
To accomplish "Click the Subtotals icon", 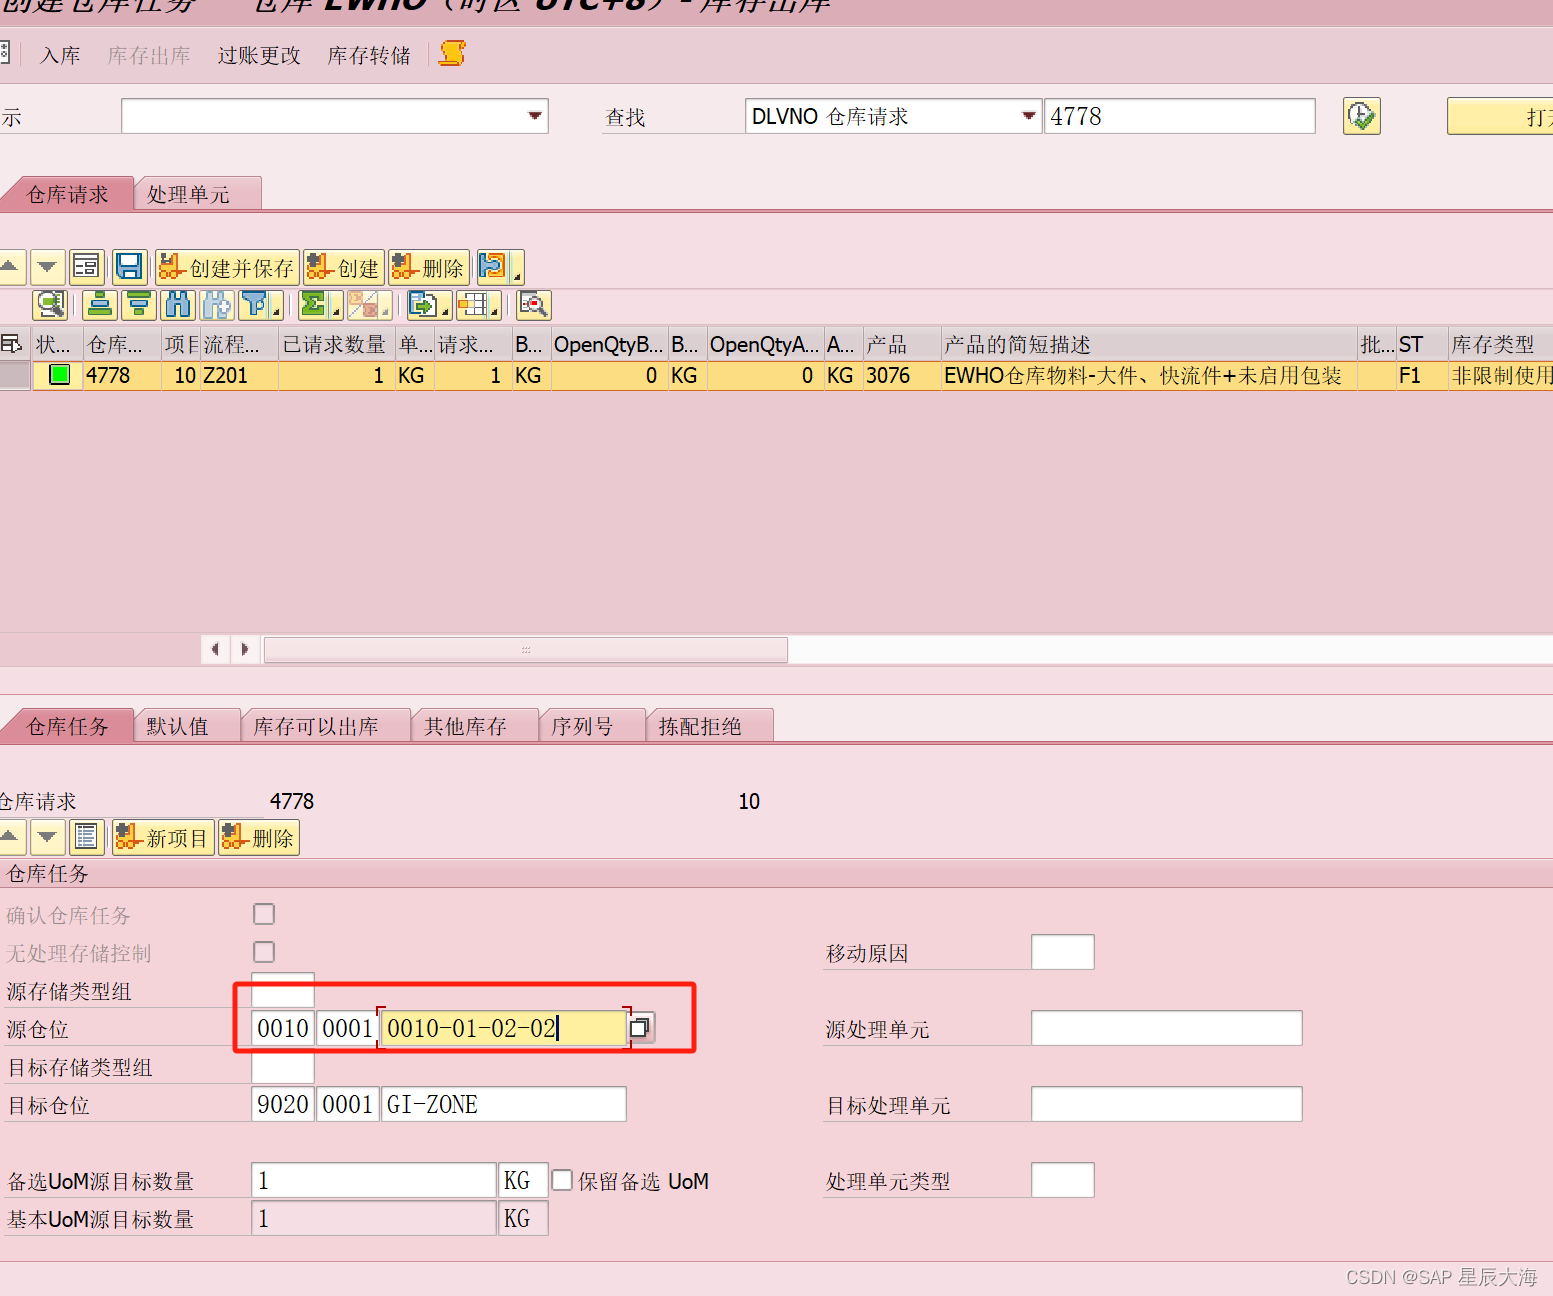I will click(363, 305).
